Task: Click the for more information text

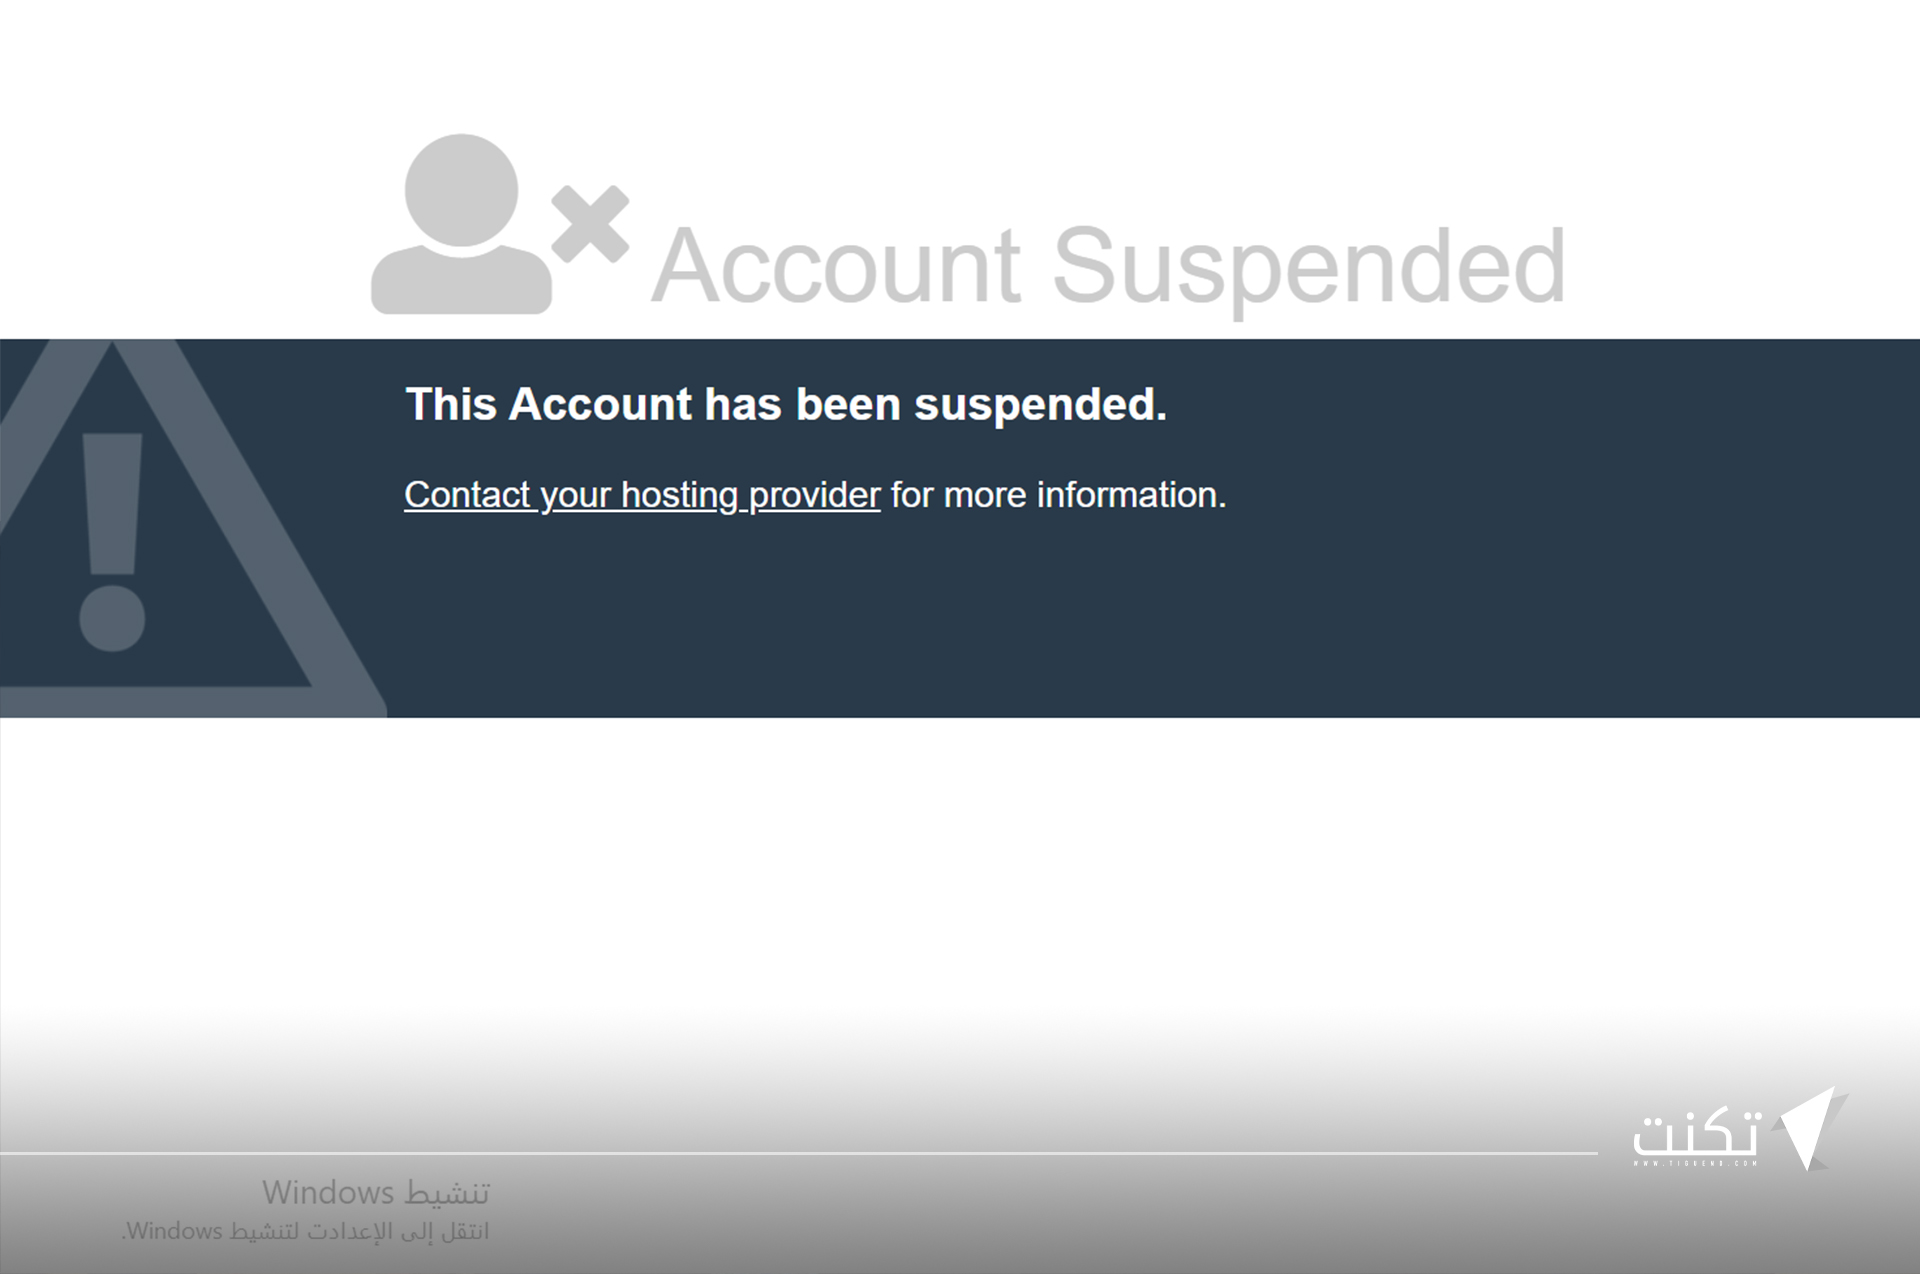Action: coord(1058,495)
